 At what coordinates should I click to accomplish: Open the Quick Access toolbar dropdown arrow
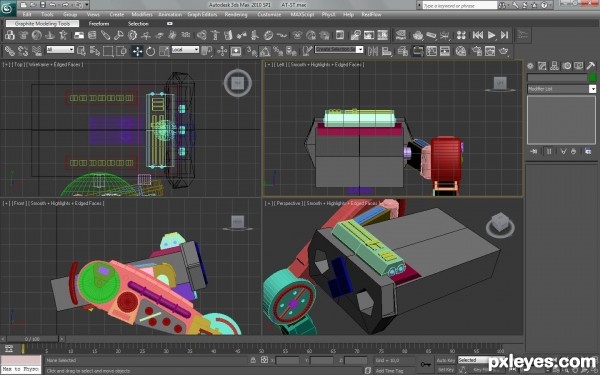tap(87, 5)
